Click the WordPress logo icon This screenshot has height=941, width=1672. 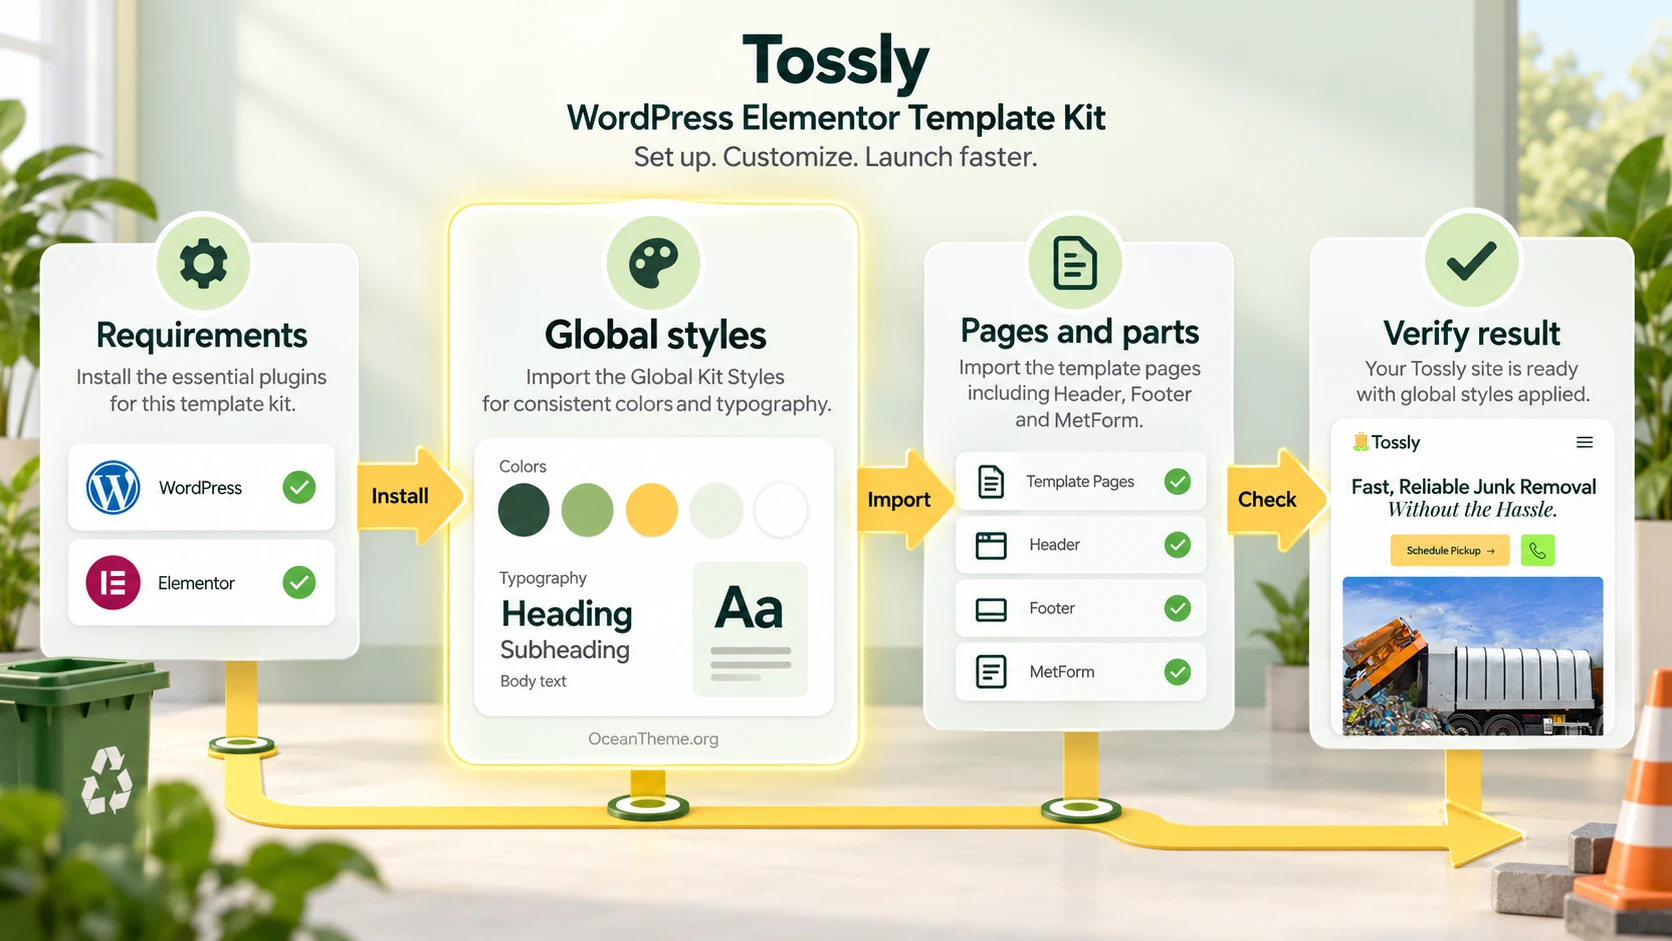[113, 487]
